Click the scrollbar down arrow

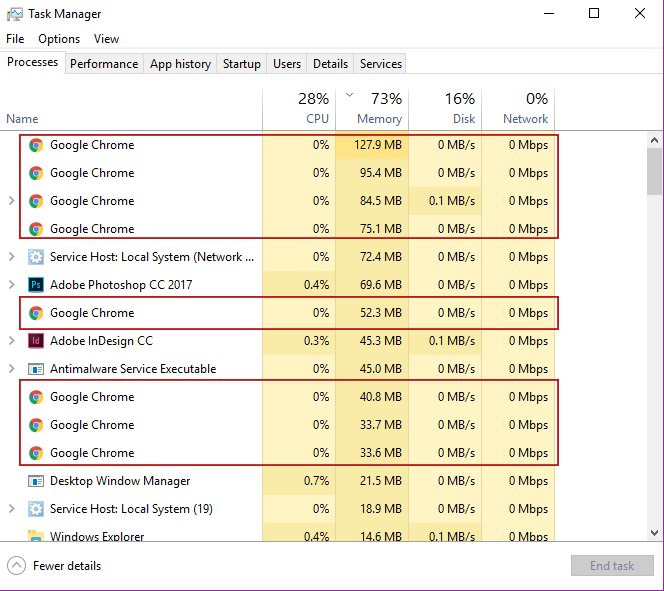point(654,533)
